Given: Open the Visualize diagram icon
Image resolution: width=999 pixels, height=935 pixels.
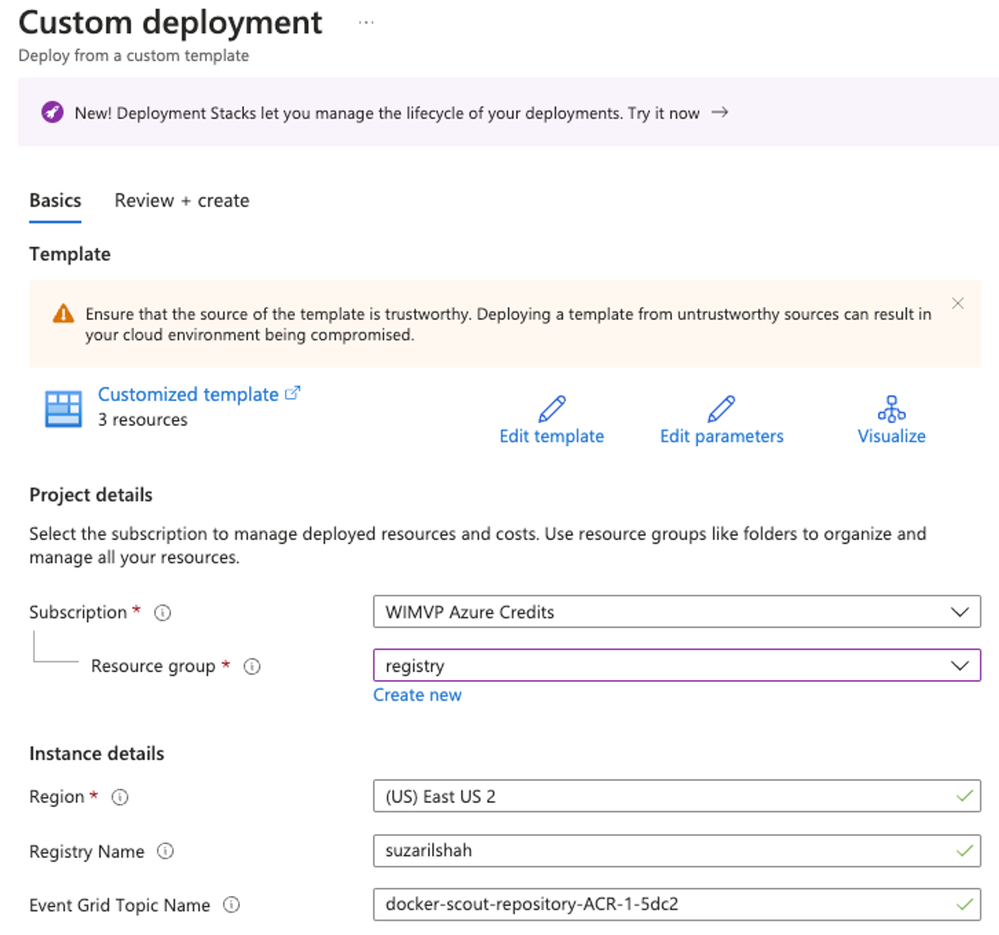Looking at the screenshot, I should coord(891,409).
